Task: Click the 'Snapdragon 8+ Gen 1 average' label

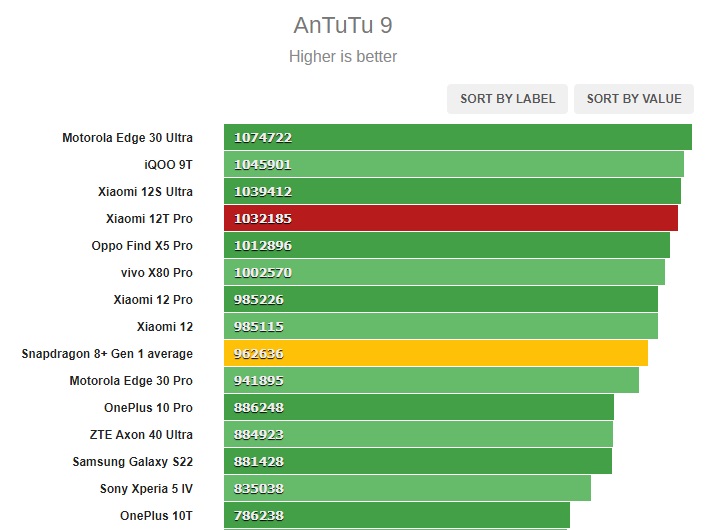Action: 107,354
